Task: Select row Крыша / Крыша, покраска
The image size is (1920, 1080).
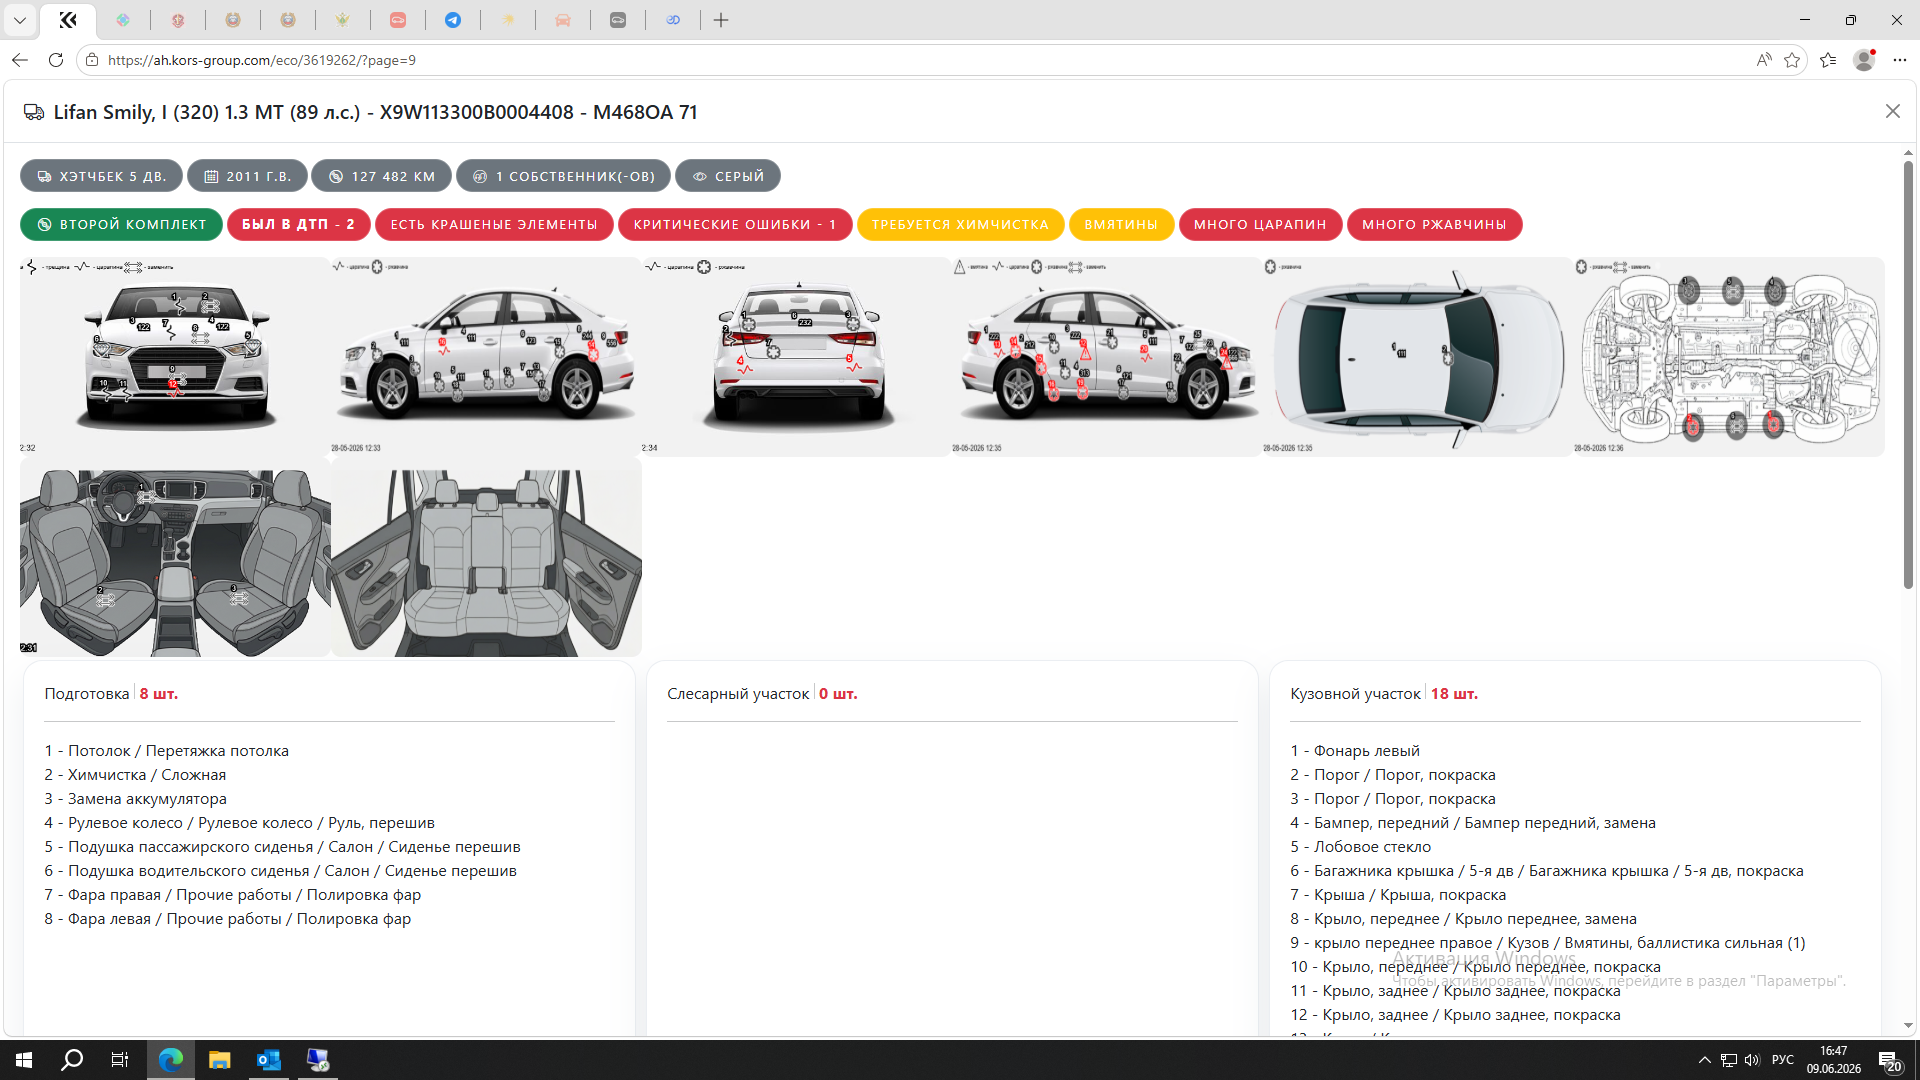Action: pyautogui.click(x=1398, y=895)
